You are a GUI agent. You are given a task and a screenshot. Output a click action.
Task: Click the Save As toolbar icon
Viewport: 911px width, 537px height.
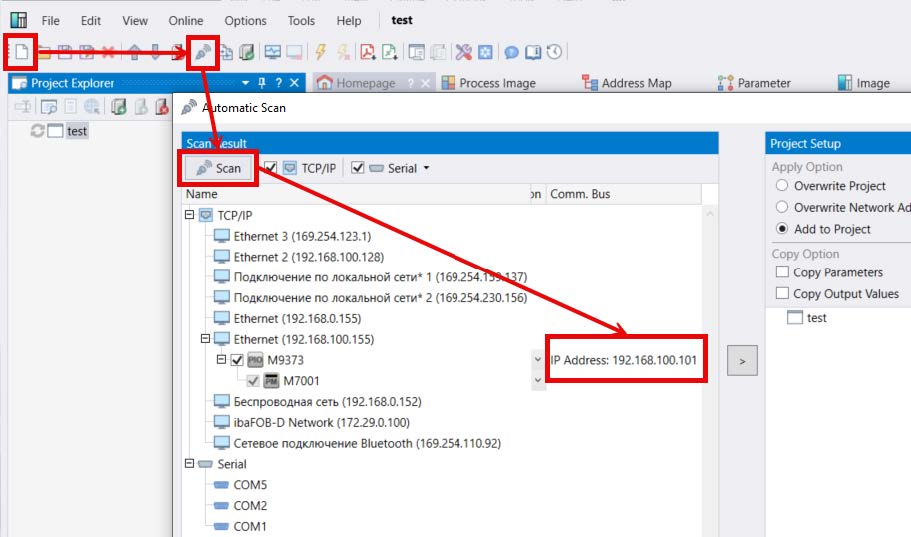tap(87, 52)
